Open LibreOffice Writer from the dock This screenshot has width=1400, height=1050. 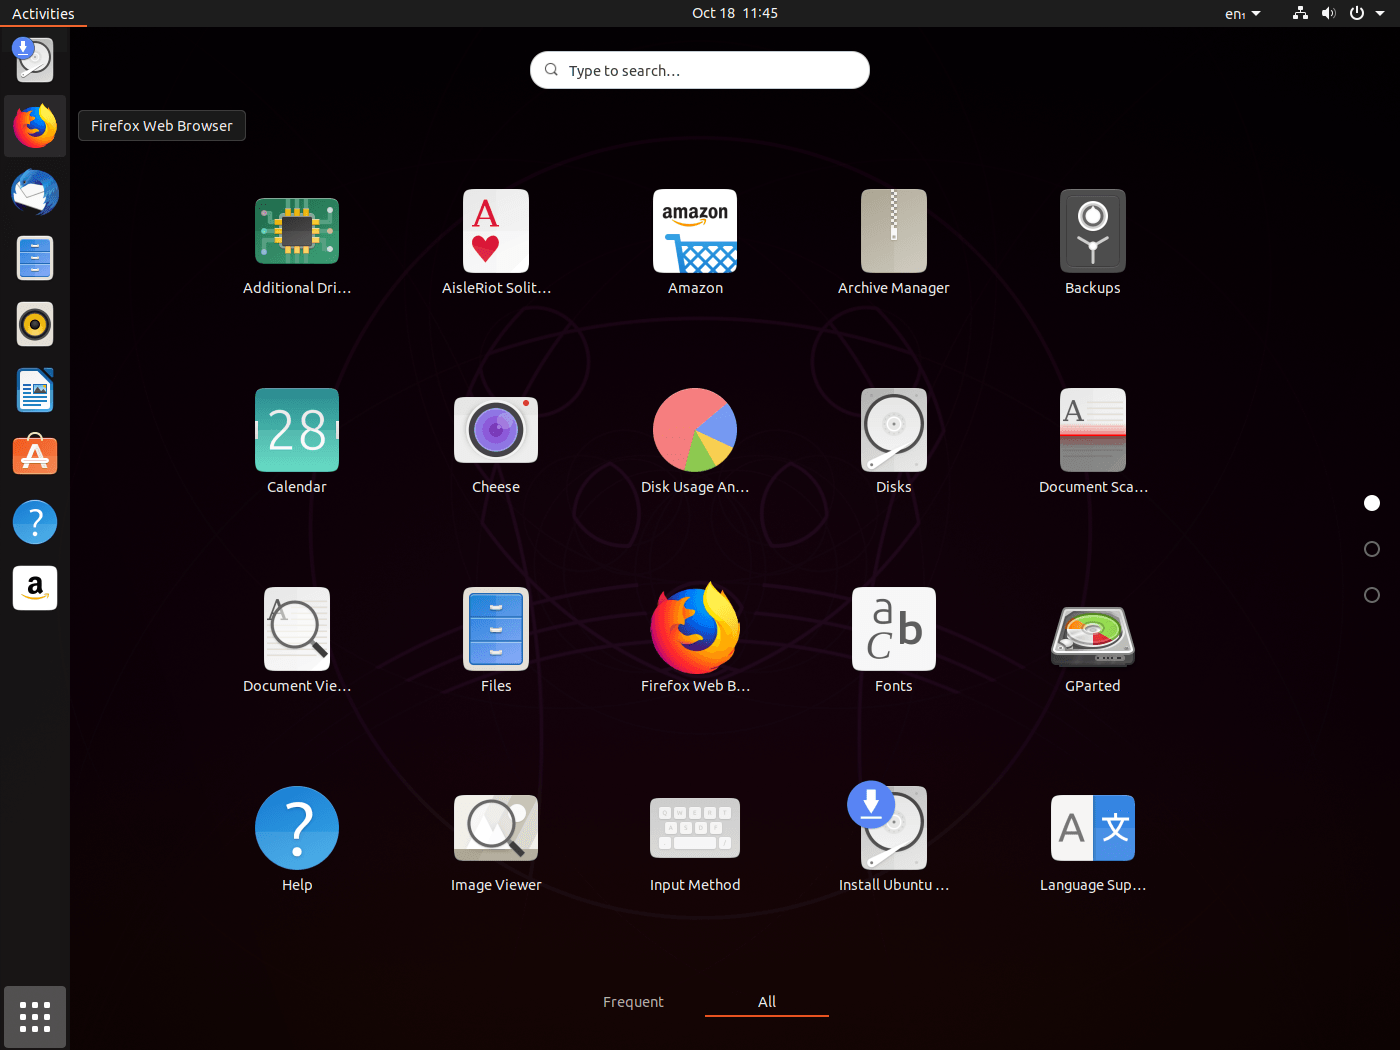(x=35, y=390)
